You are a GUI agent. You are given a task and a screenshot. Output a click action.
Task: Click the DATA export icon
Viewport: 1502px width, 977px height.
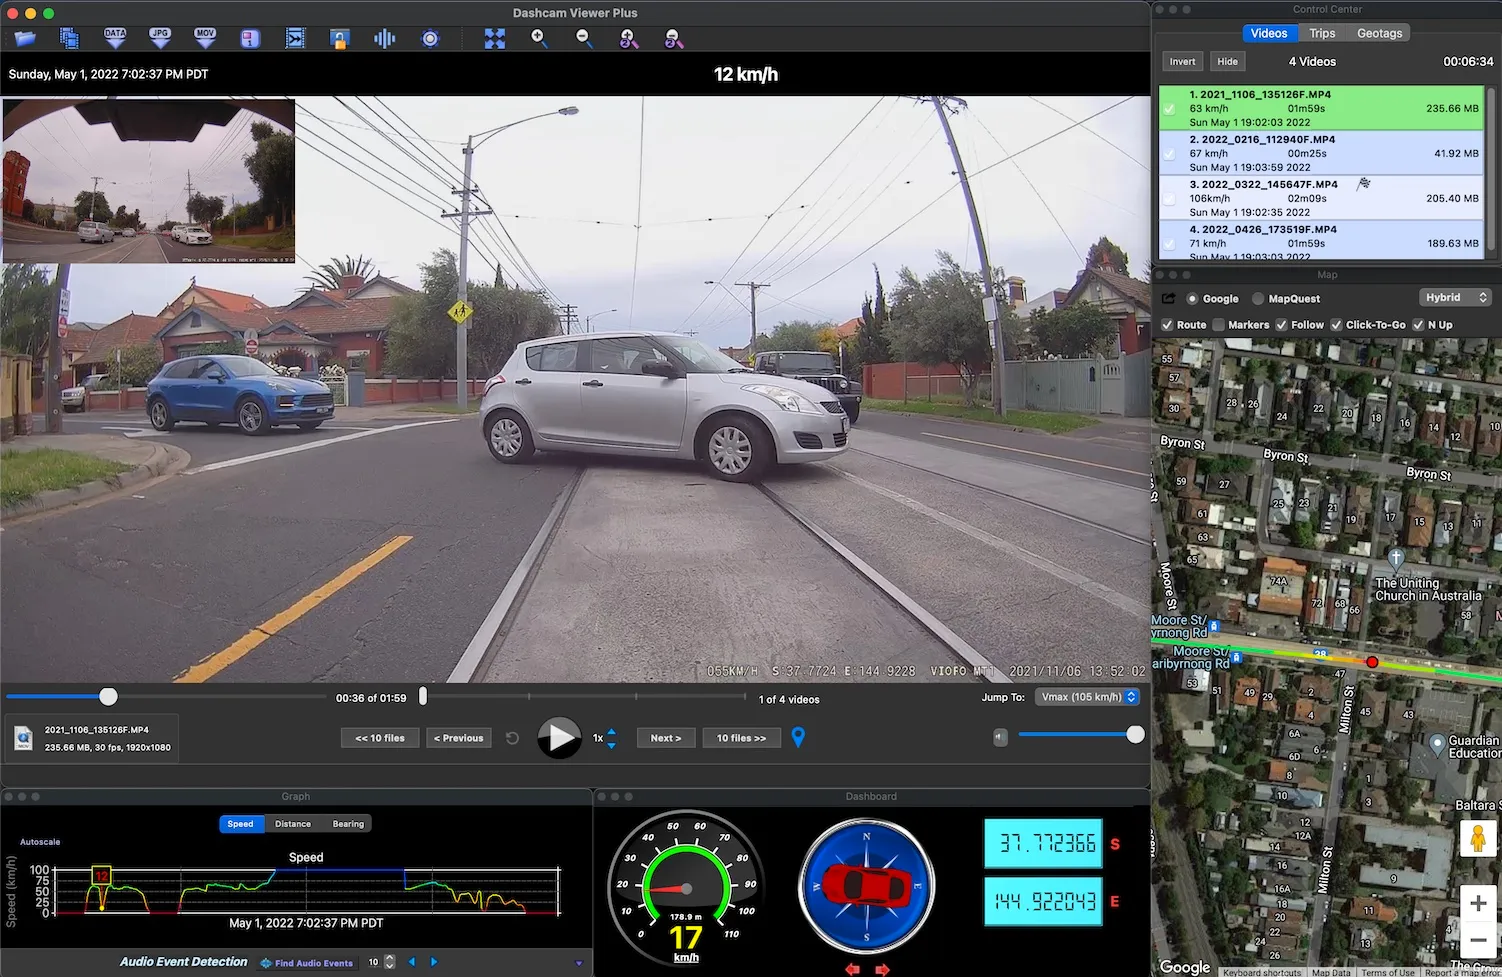pos(115,39)
